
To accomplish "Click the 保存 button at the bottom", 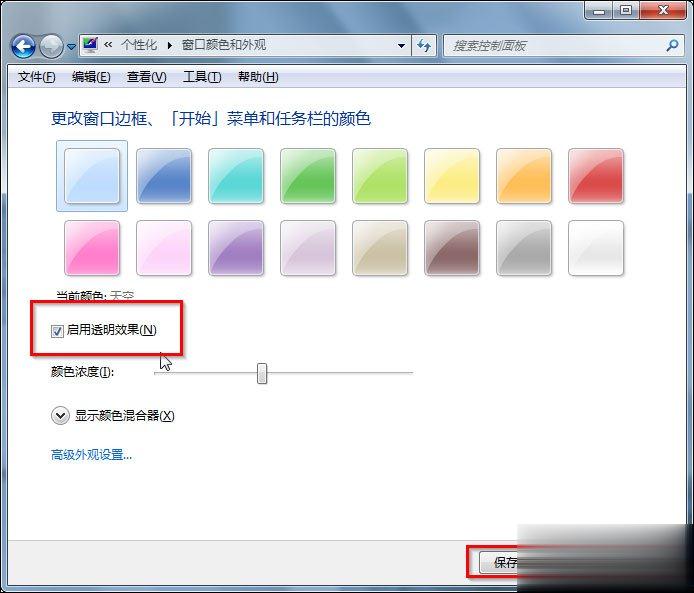I will [x=500, y=562].
